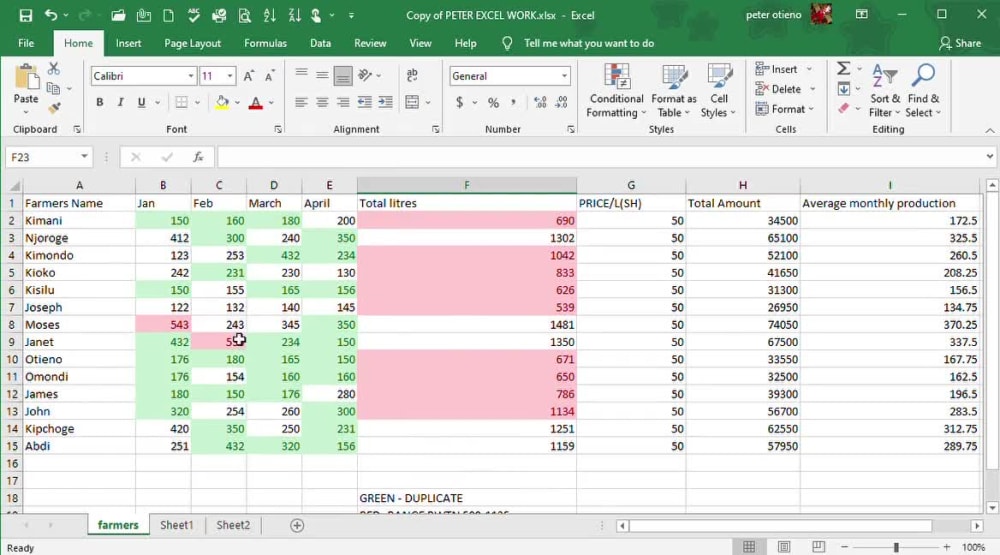Open the General number format dropdown
The image size is (1000, 555).
(564, 76)
